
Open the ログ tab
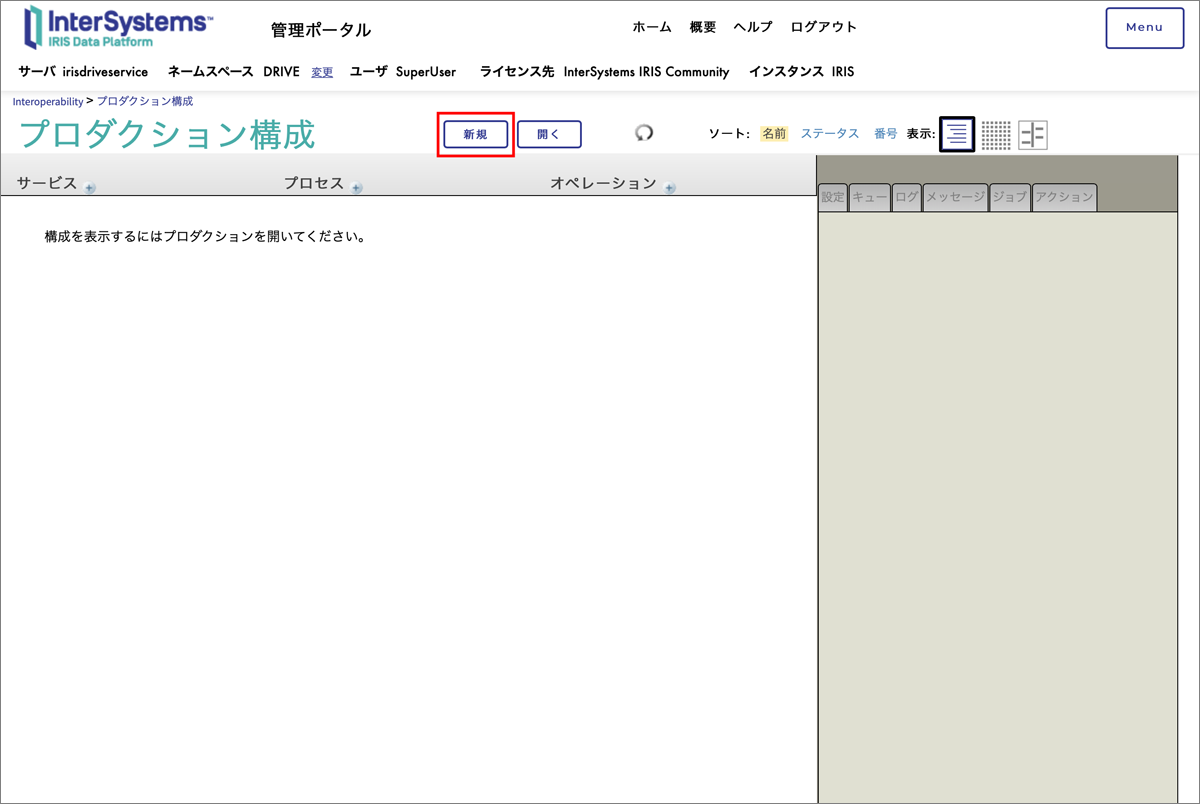click(x=907, y=197)
